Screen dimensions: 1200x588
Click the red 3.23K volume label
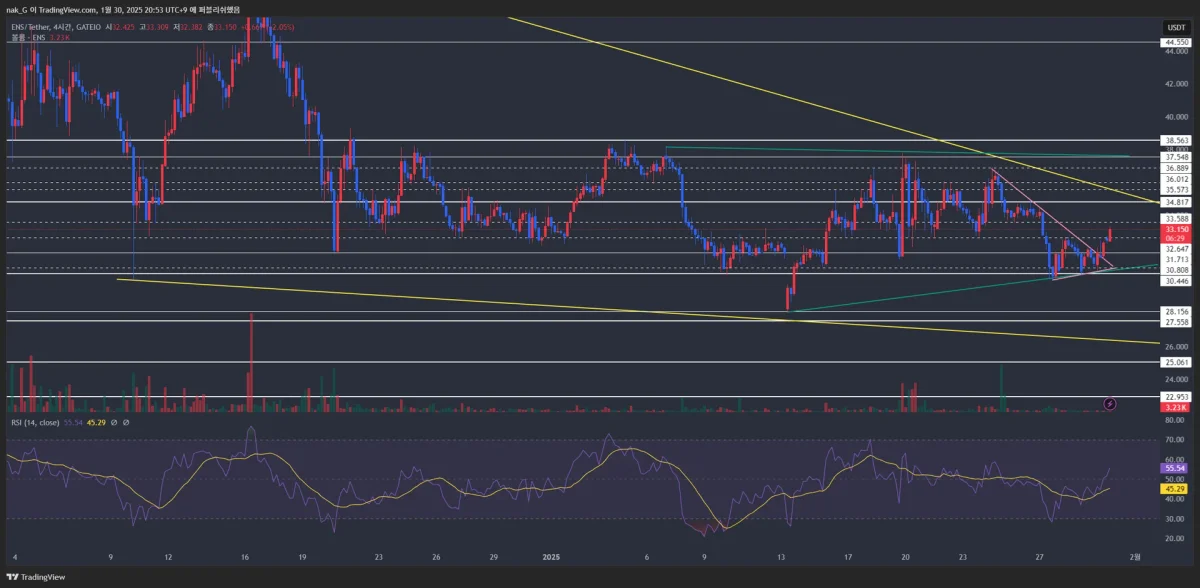[x=1174, y=408]
